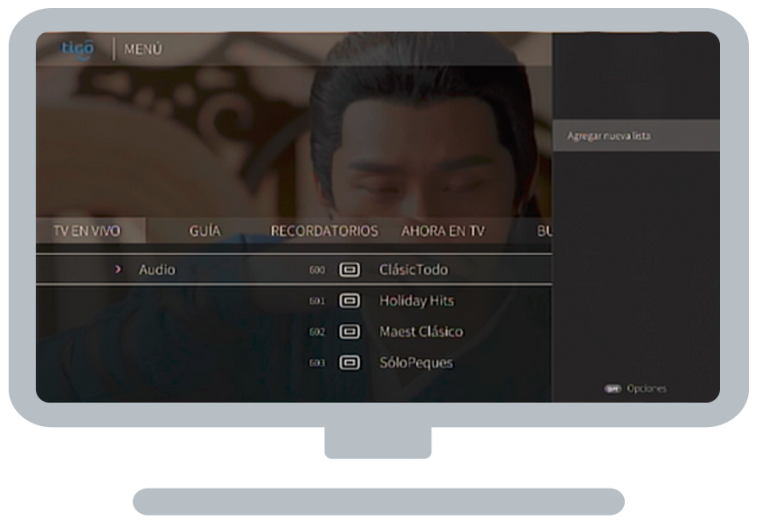Open Opciones in the side panel
The image size is (759, 522).
[646, 388]
